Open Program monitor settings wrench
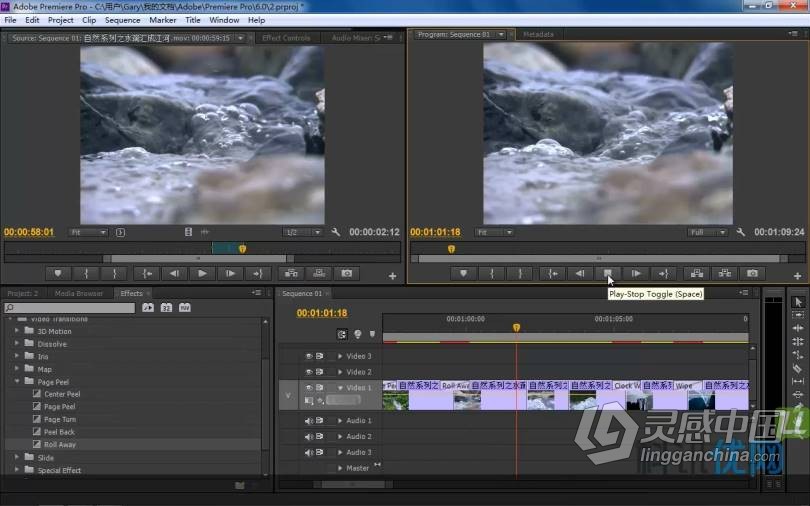810x506 pixels. tap(741, 232)
